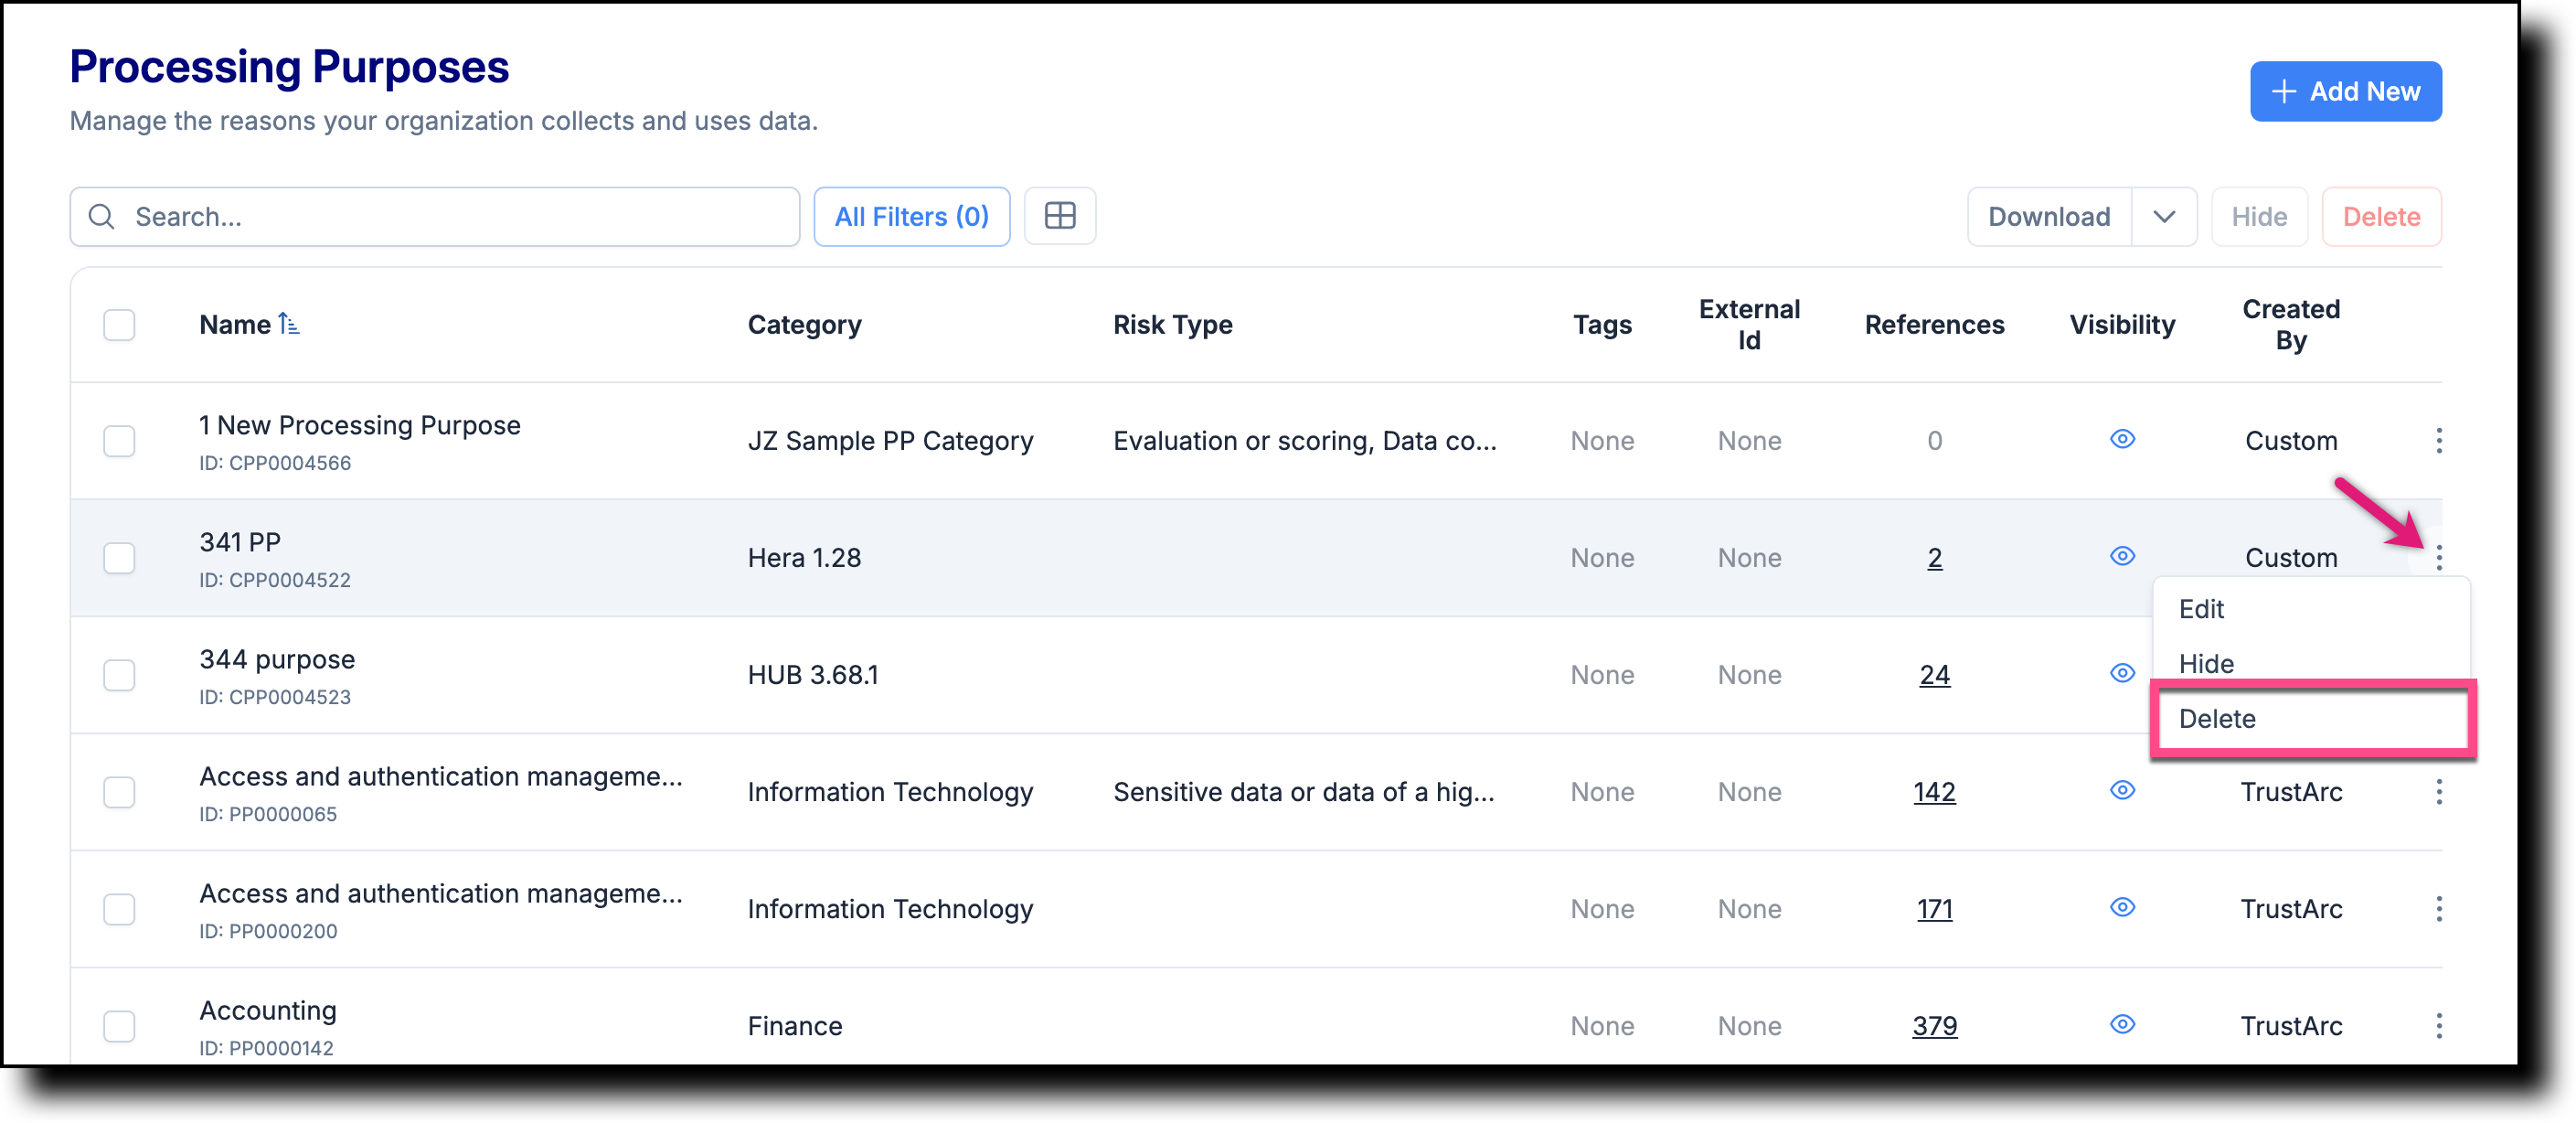The width and height of the screenshot is (2576, 1123).
Task: Click inside the Search input field
Action: [x=400, y=216]
